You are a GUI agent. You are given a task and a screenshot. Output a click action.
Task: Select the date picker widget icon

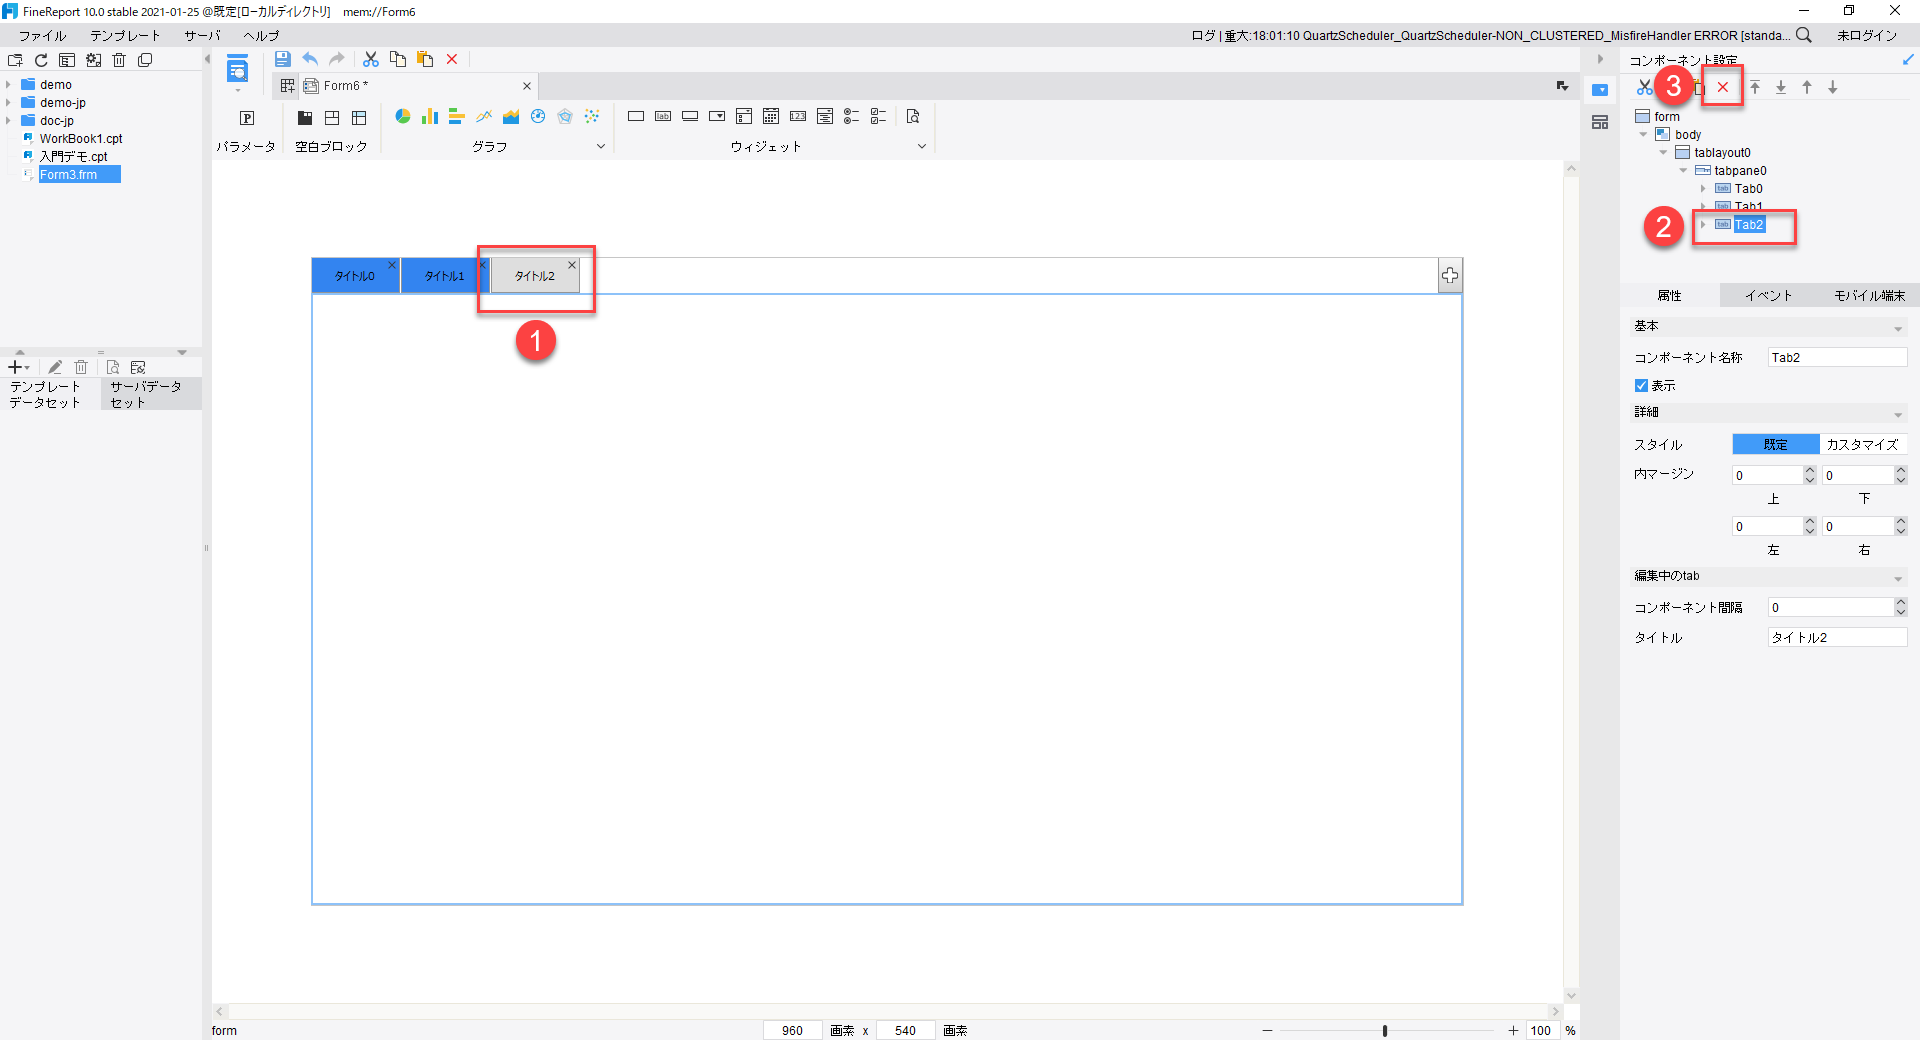click(771, 116)
